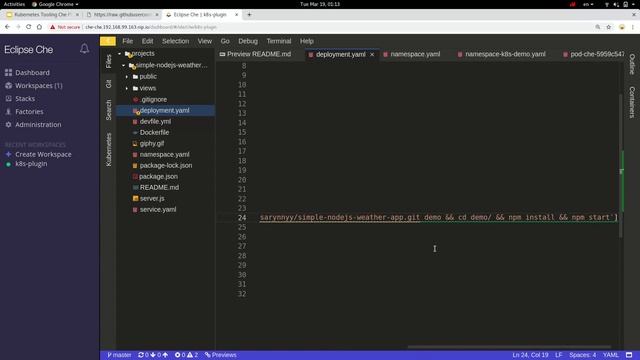Open package.json file

point(158,176)
